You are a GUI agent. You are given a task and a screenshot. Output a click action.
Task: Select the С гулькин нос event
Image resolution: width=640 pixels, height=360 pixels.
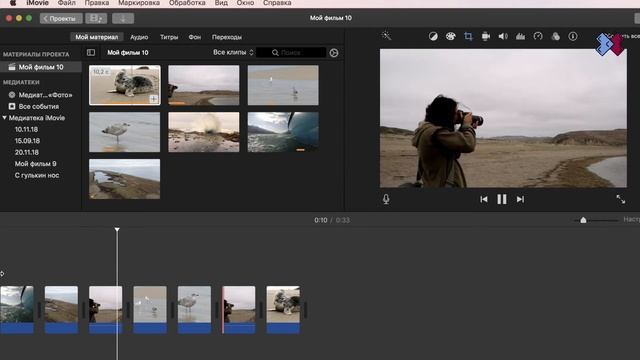coord(37,175)
